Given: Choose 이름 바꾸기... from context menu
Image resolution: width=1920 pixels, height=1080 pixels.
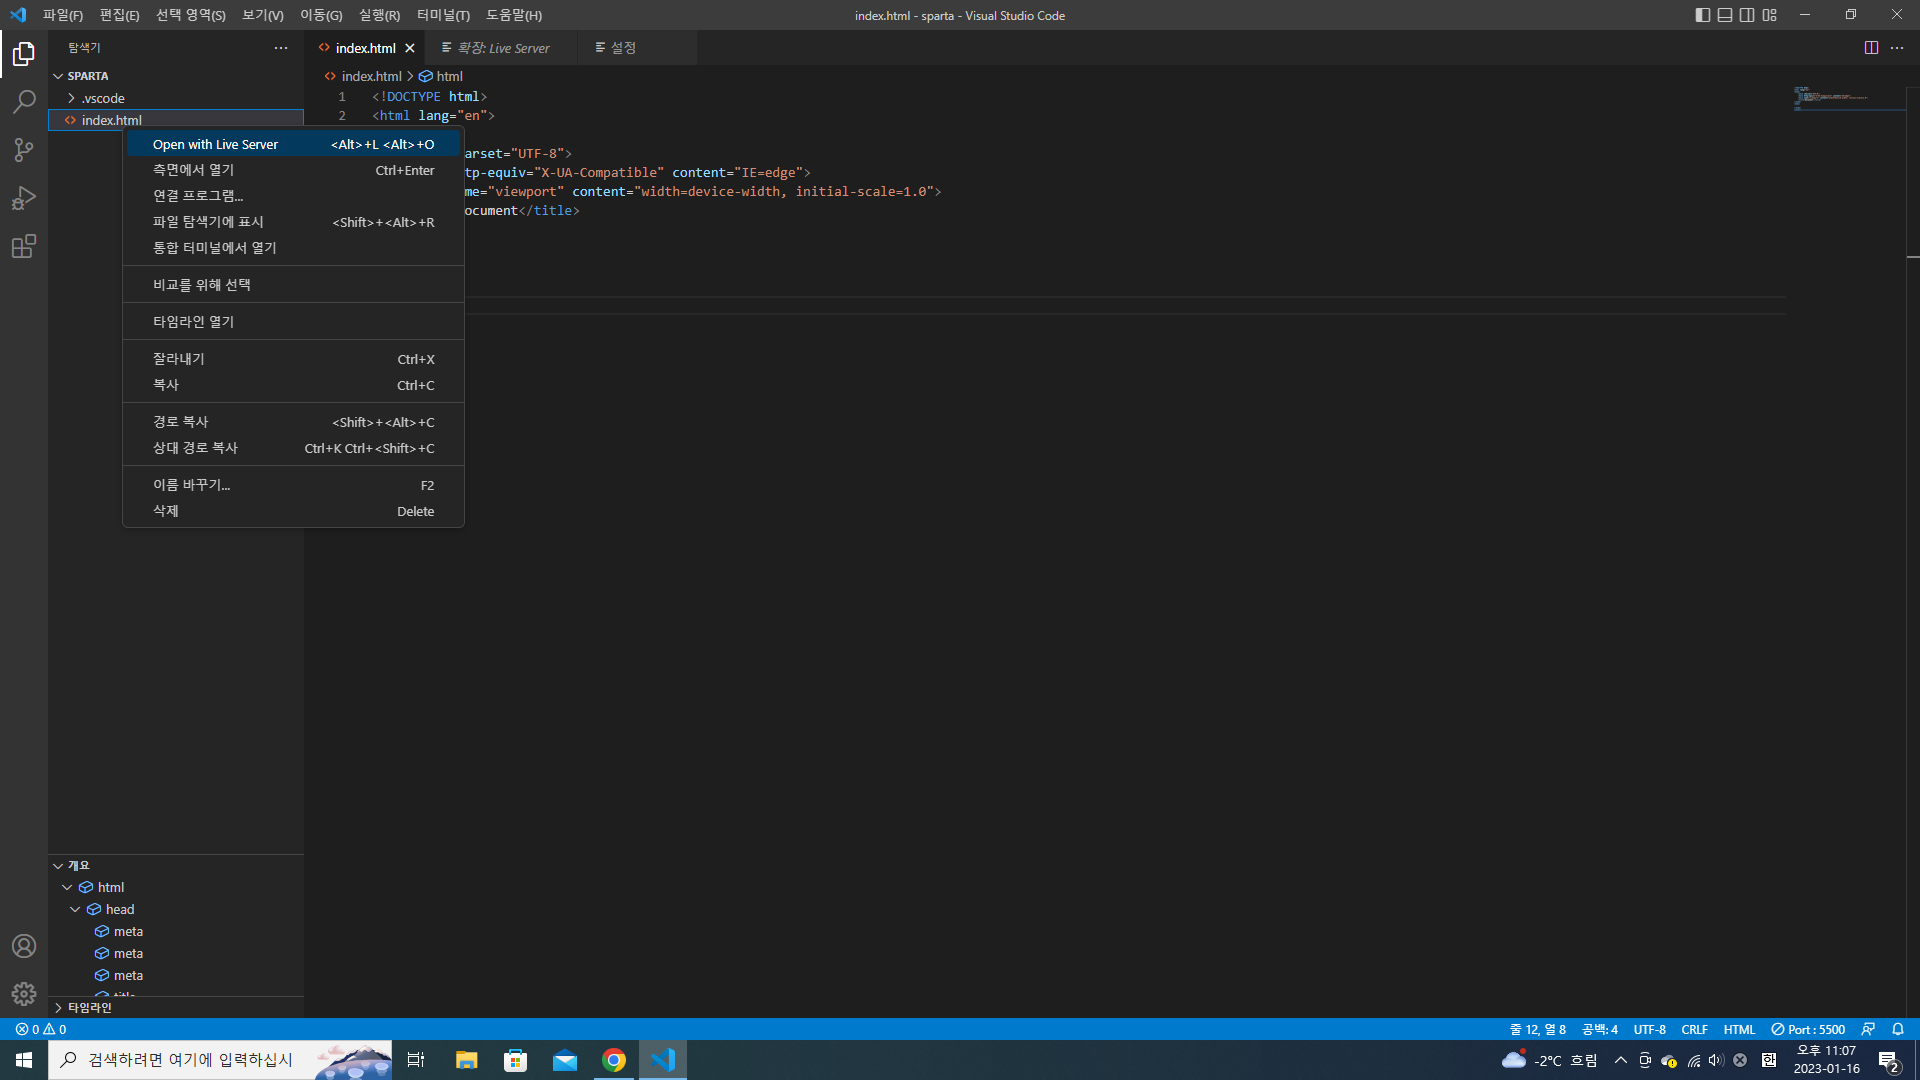Looking at the screenshot, I should click(293, 485).
